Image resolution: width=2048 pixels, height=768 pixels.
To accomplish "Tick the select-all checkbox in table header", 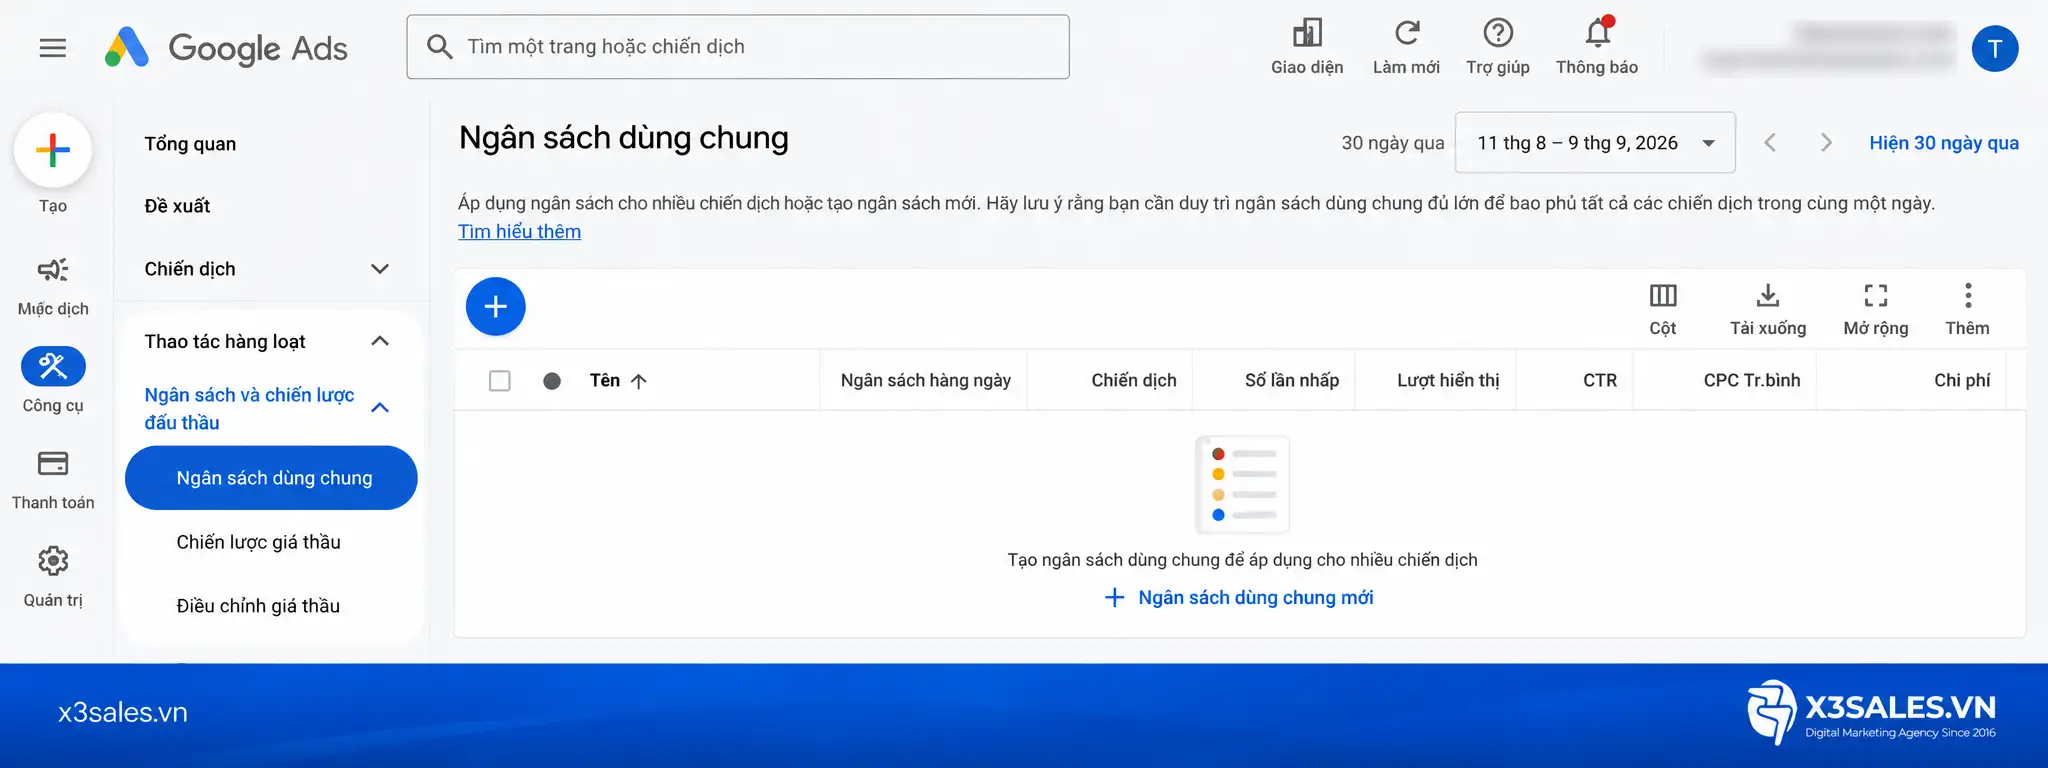I will tap(500, 381).
